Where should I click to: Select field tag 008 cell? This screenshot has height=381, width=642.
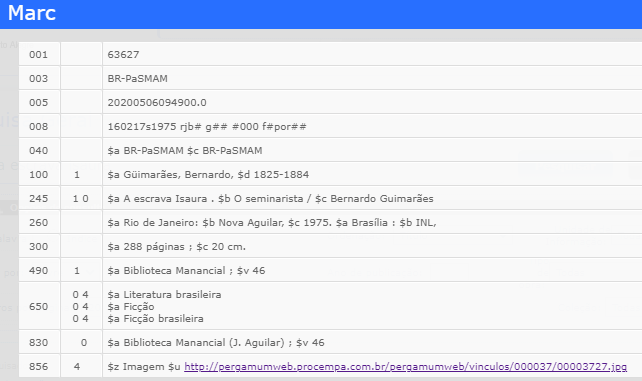pyautogui.click(x=38, y=126)
